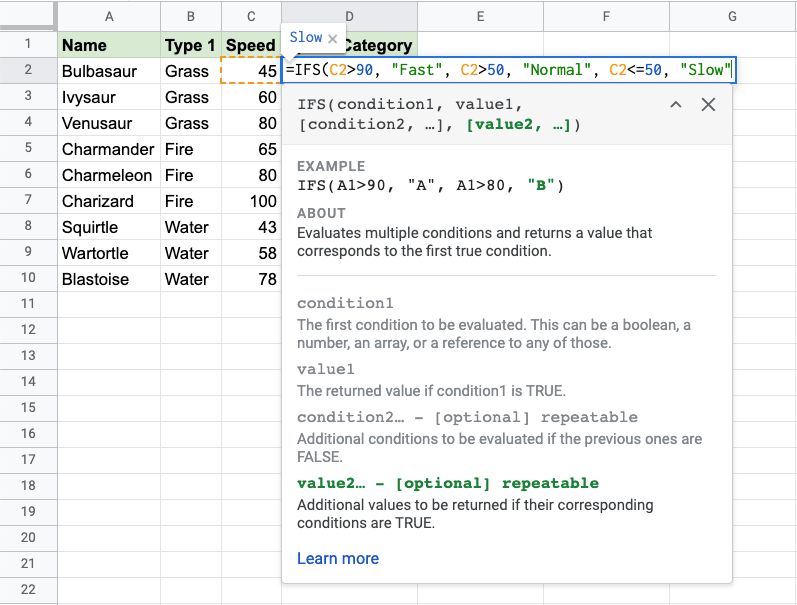
Task: Select the Speed column header cell
Action: click(x=251, y=45)
